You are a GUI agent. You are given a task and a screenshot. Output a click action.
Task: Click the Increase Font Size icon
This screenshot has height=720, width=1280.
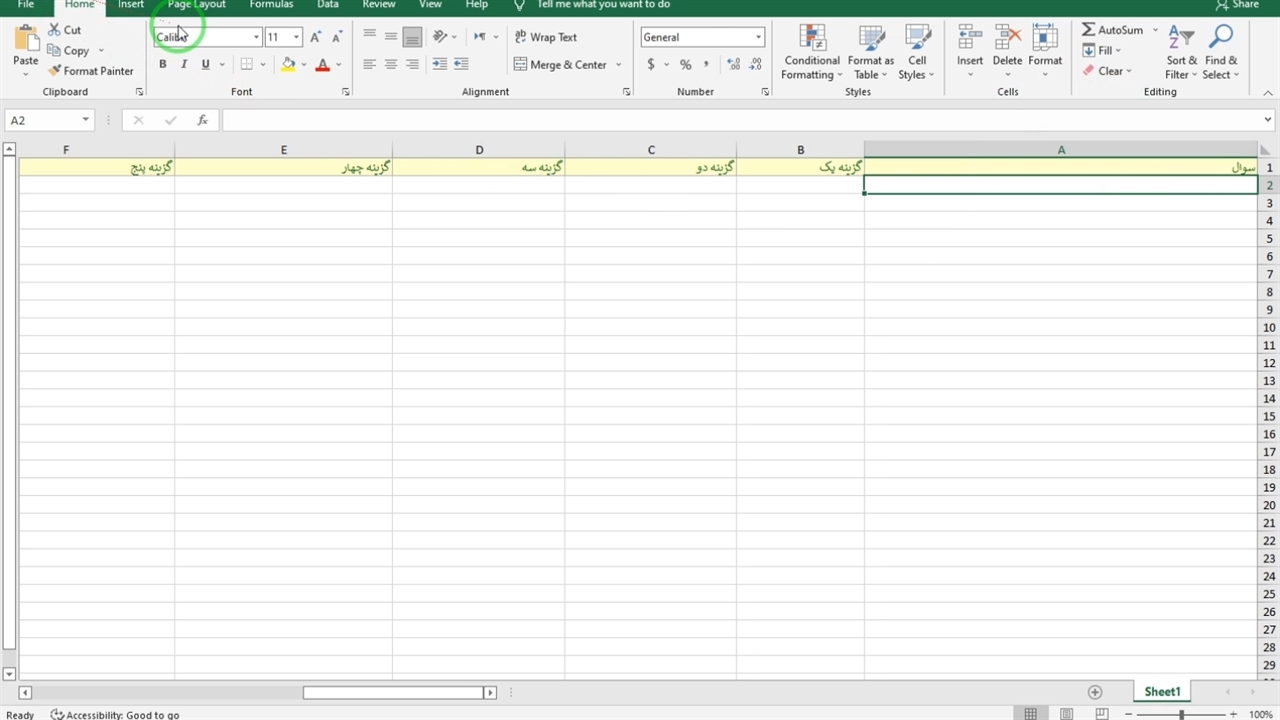click(x=316, y=37)
